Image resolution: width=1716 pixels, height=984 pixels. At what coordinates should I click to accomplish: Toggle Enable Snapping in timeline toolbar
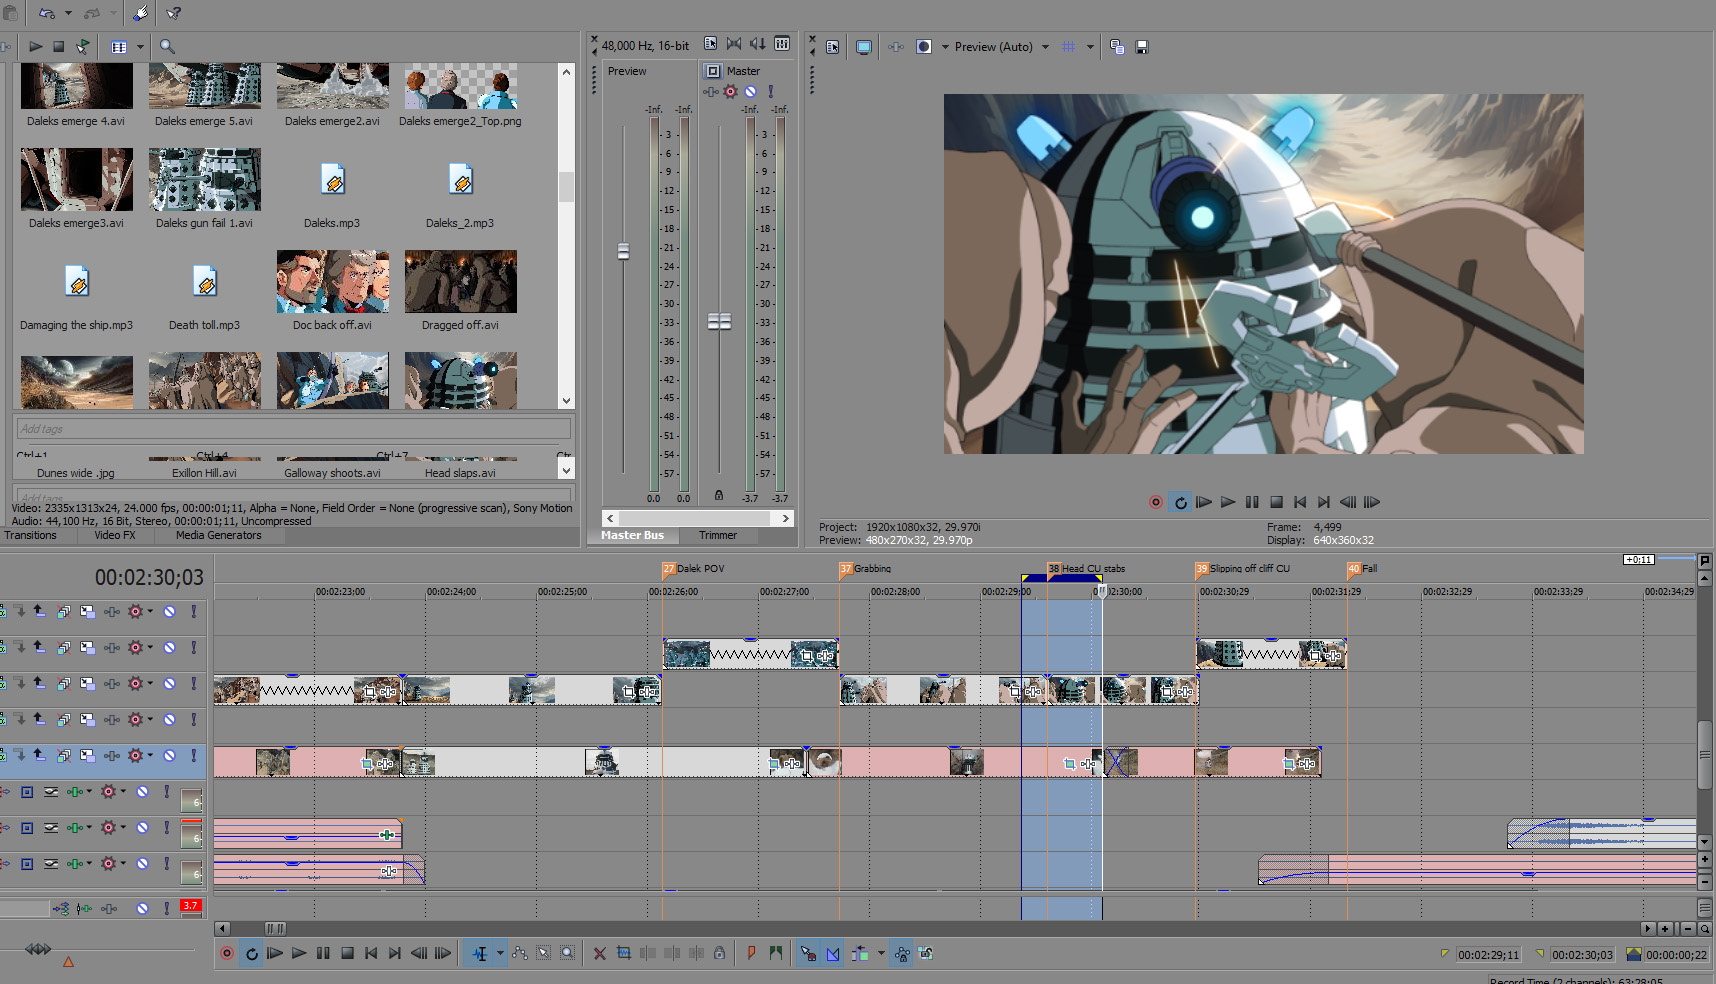tap(808, 954)
